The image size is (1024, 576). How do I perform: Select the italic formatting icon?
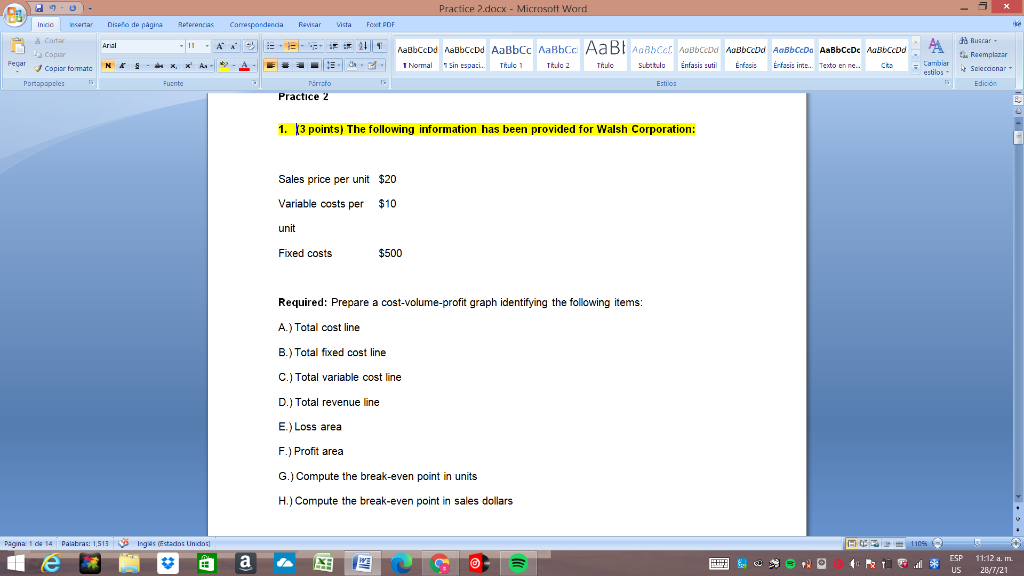click(121, 65)
